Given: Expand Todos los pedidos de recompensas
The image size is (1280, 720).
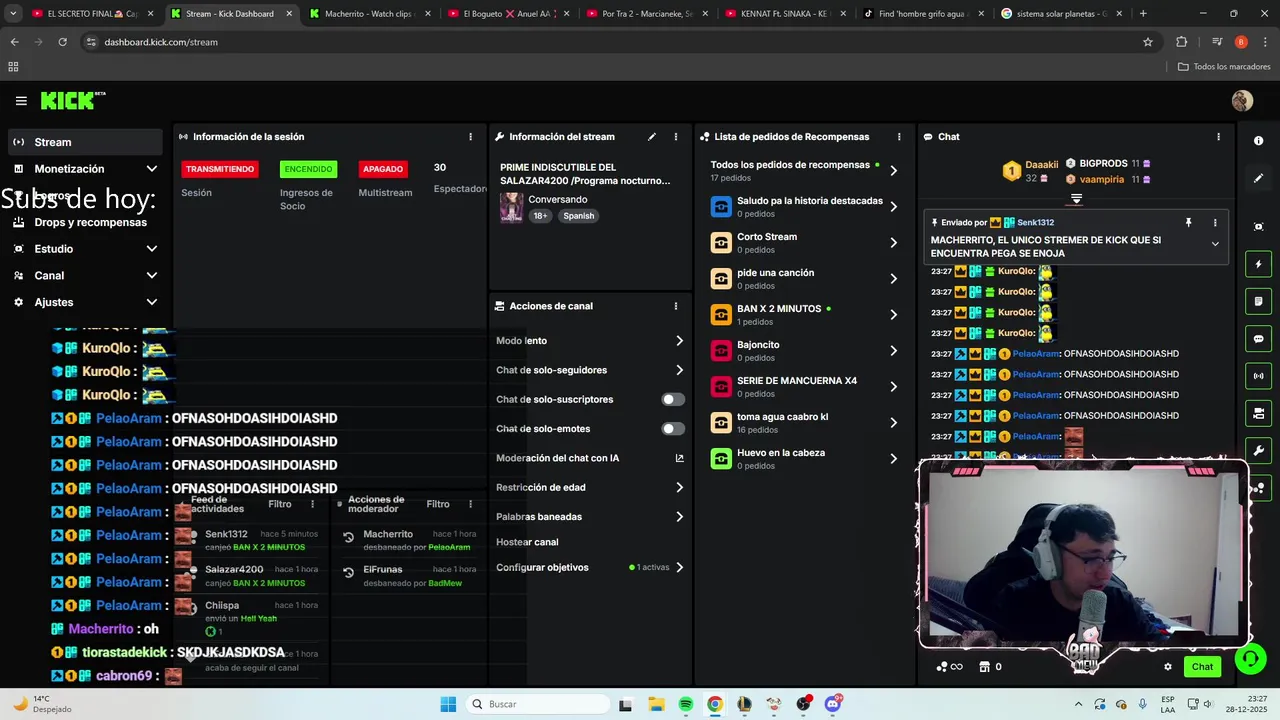Looking at the screenshot, I should (804, 170).
